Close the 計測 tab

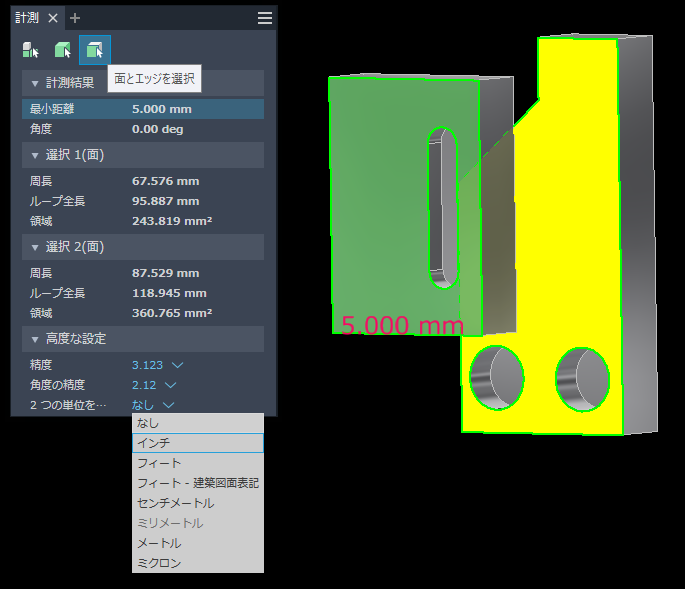(x=54, y=18)
